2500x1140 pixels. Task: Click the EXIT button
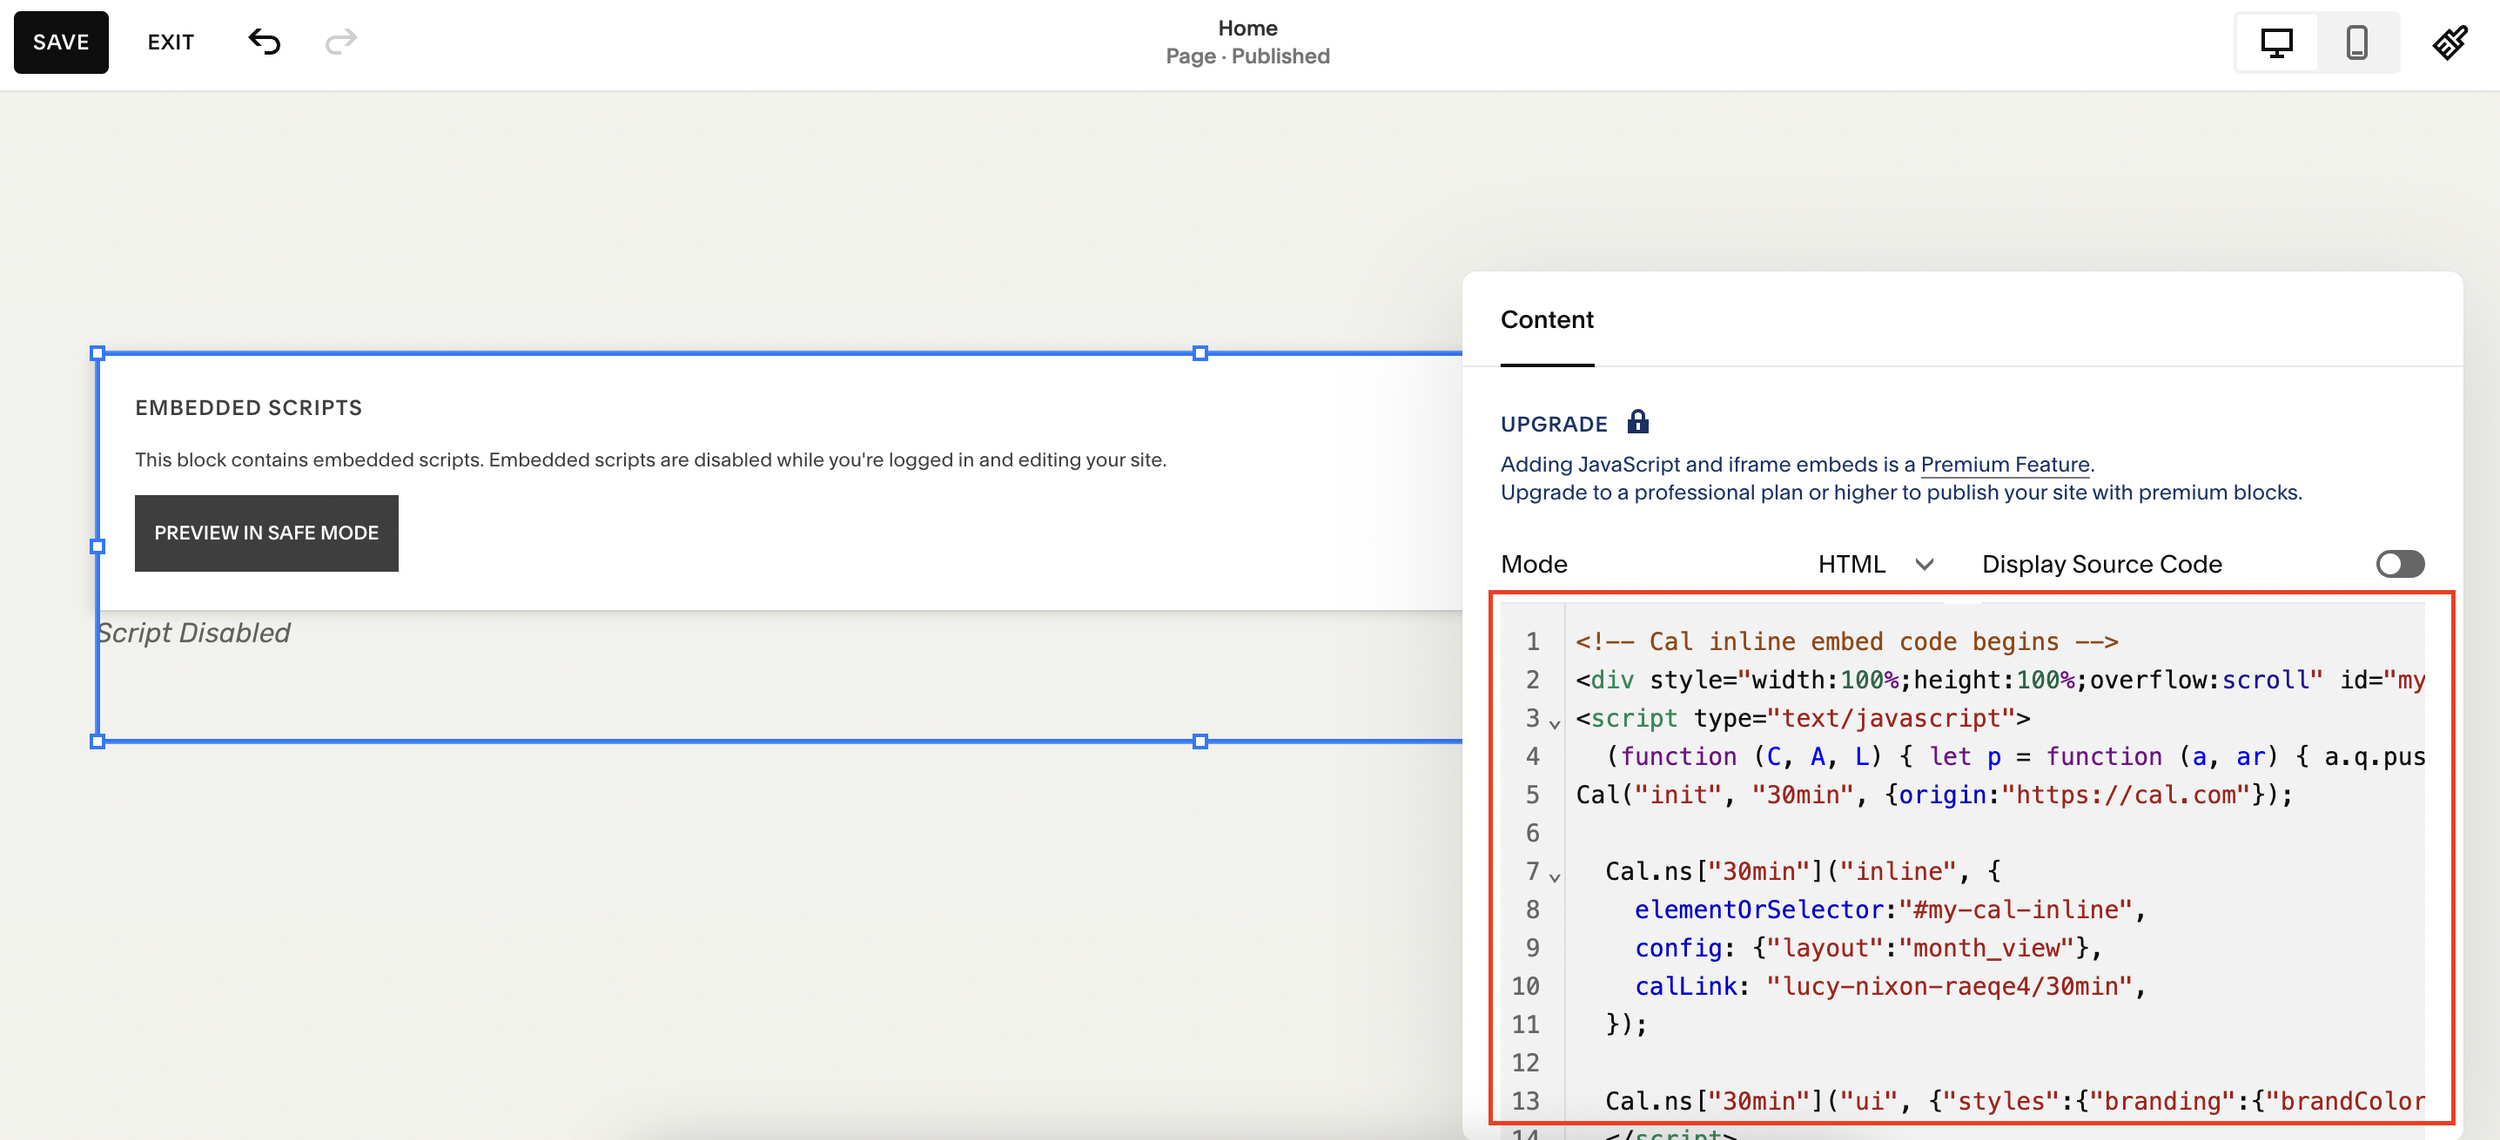tap(171, 42)
